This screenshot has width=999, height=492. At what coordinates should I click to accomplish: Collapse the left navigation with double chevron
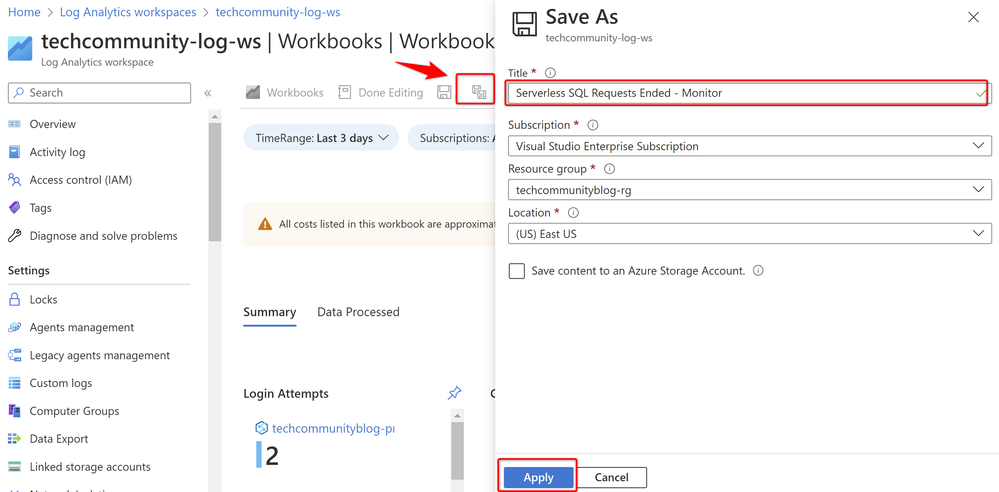[x=207, y=93]
